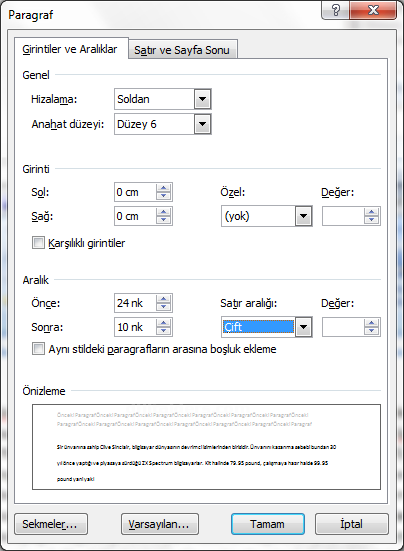Switch to Satır ve Sayfa Sonu tab
The image size is (404, 551).
pos(182,50)
